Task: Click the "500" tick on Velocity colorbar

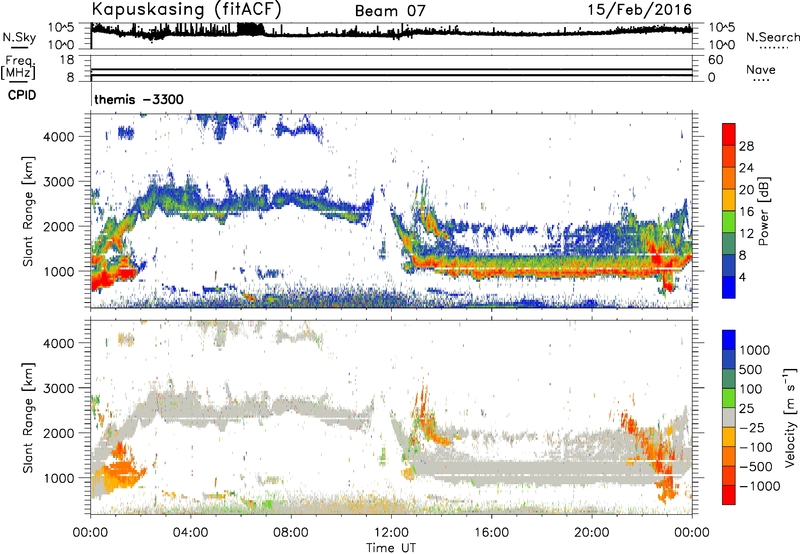Action: click(x=751, y=370)
